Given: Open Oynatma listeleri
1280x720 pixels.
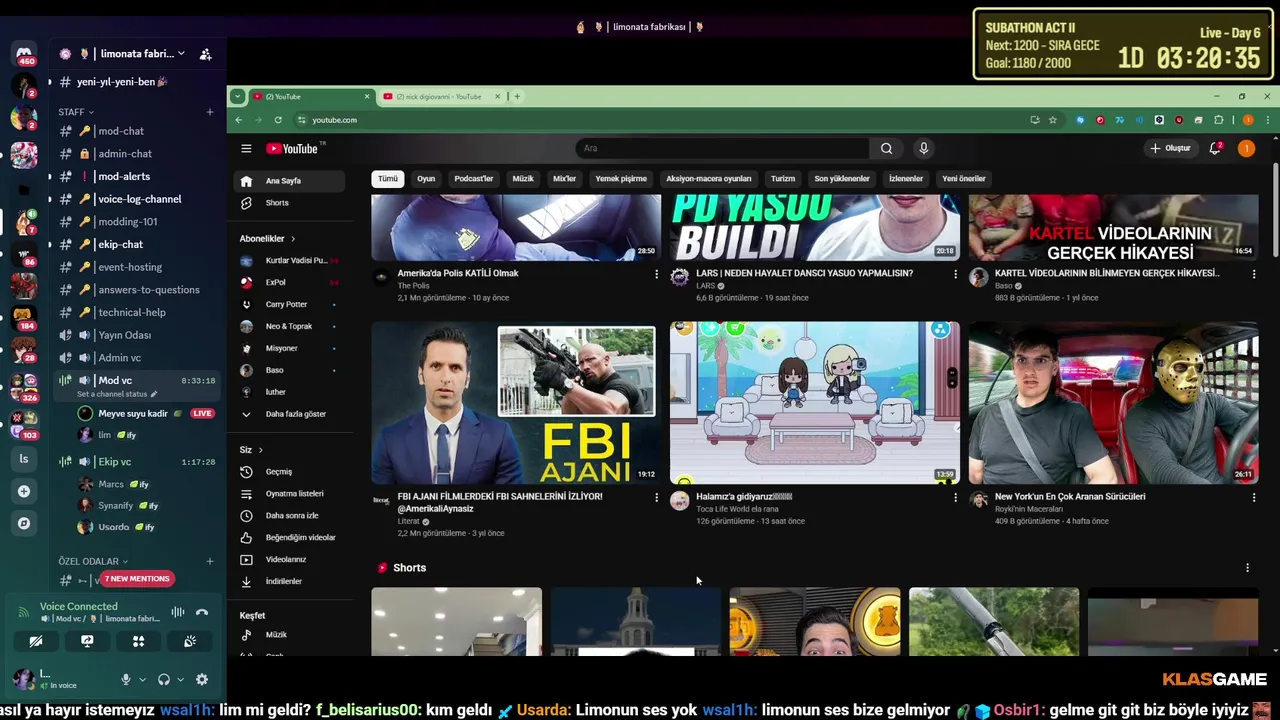Looking at the screenshot, I should click(x=290, y=494).
